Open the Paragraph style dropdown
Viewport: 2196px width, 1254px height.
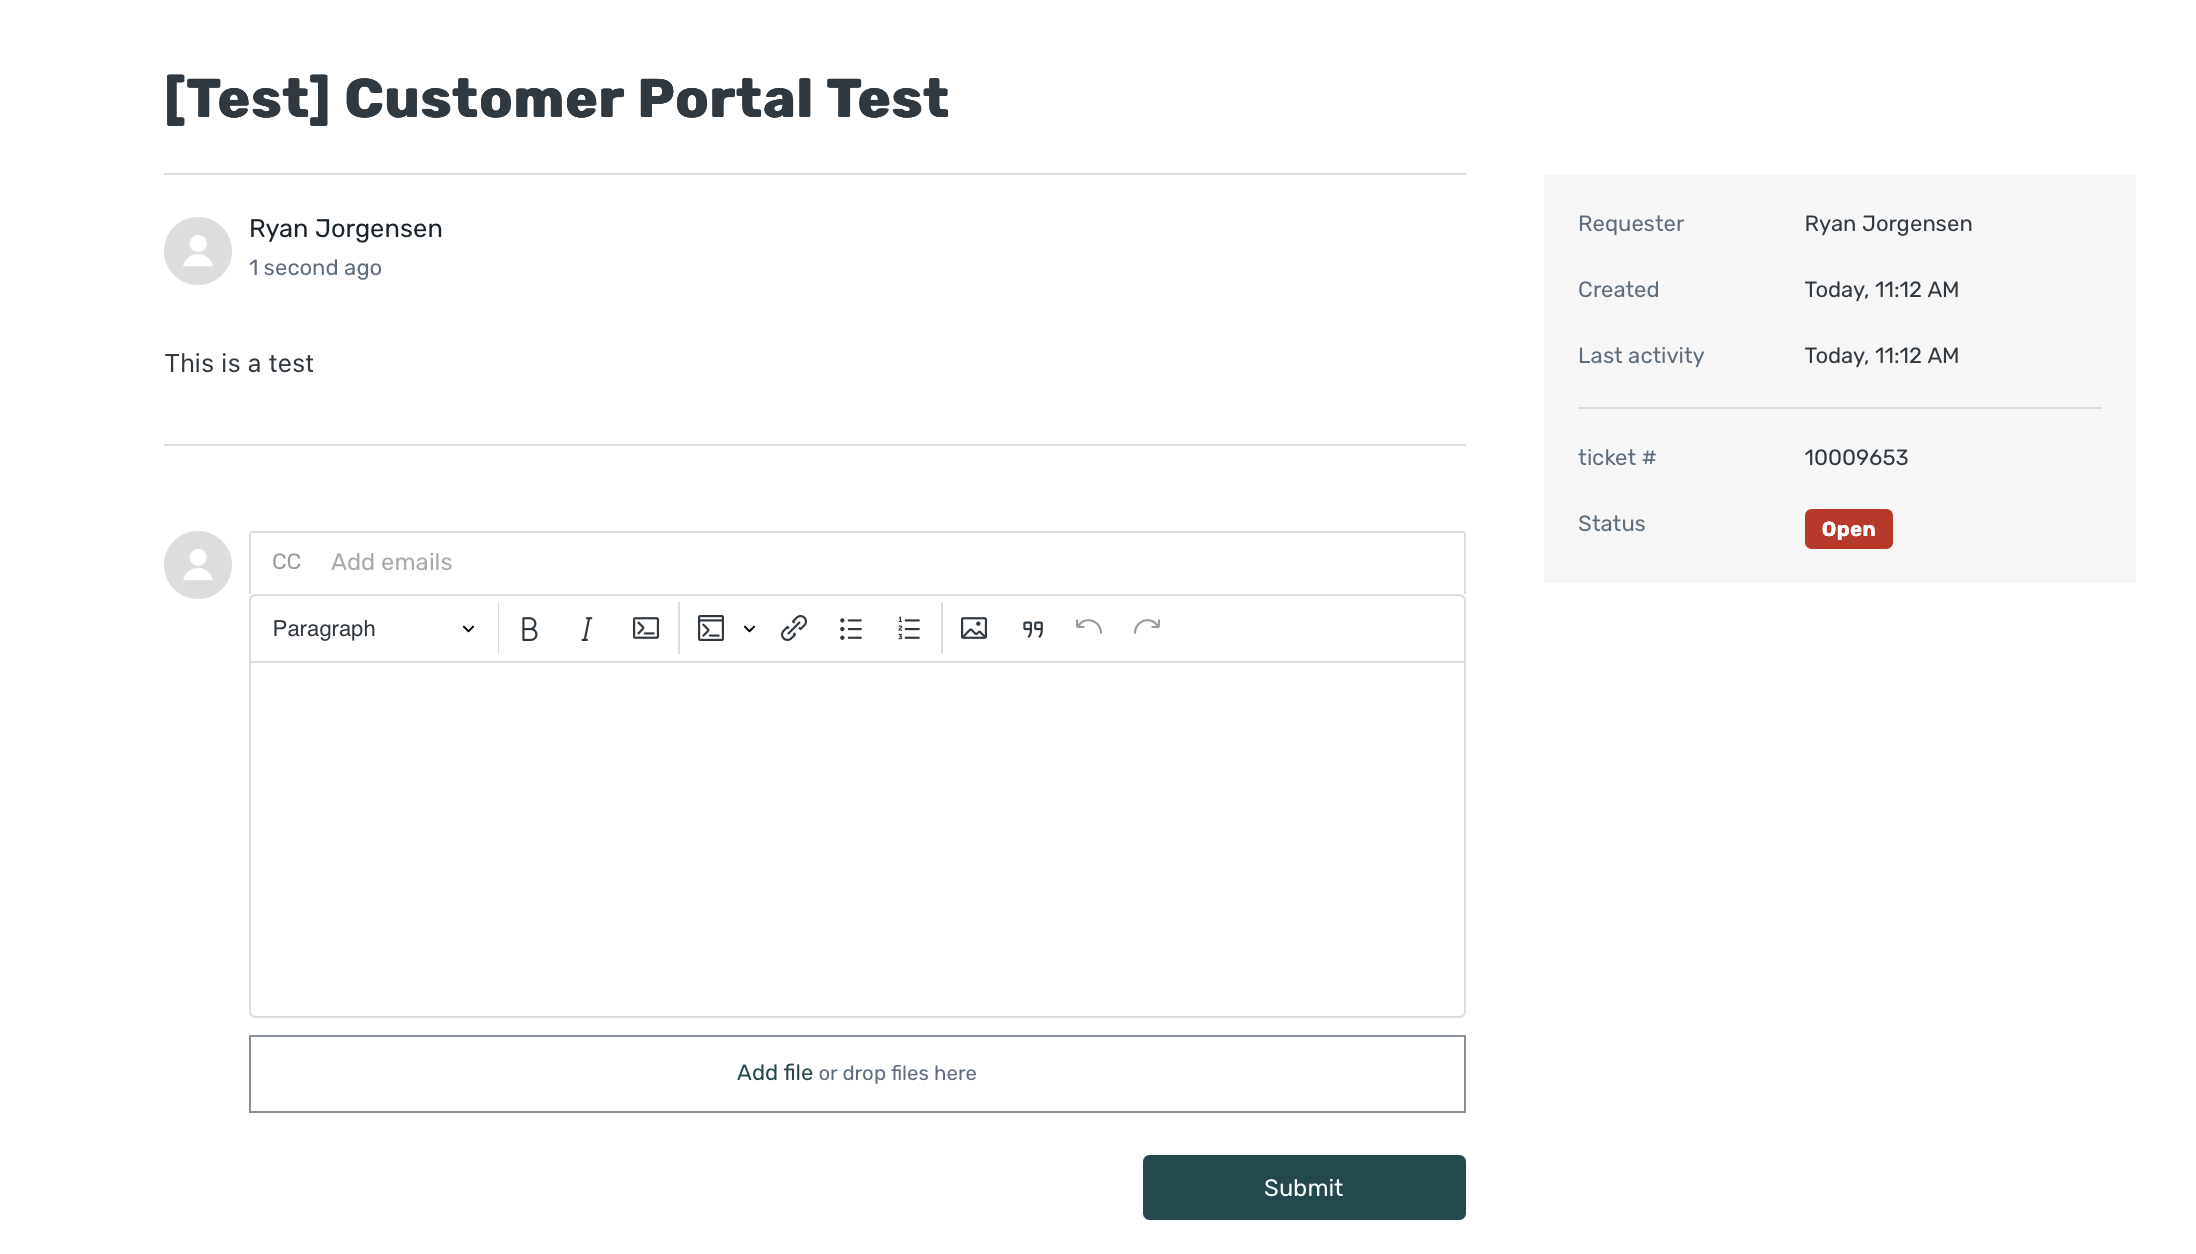click(373, 629)
